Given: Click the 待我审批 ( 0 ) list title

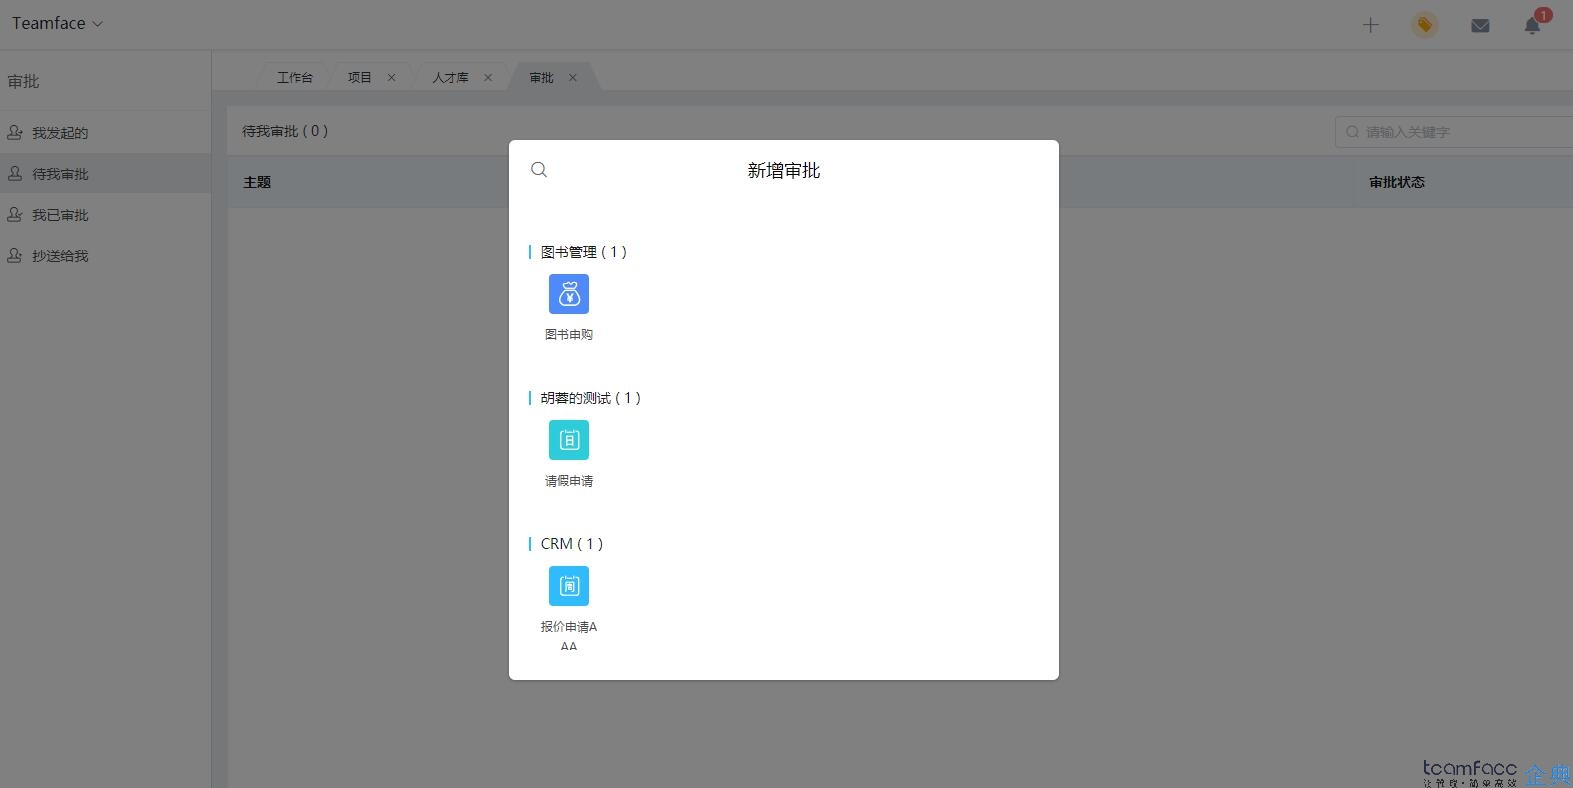Looking at the screenshot, I should pos(285,131).
